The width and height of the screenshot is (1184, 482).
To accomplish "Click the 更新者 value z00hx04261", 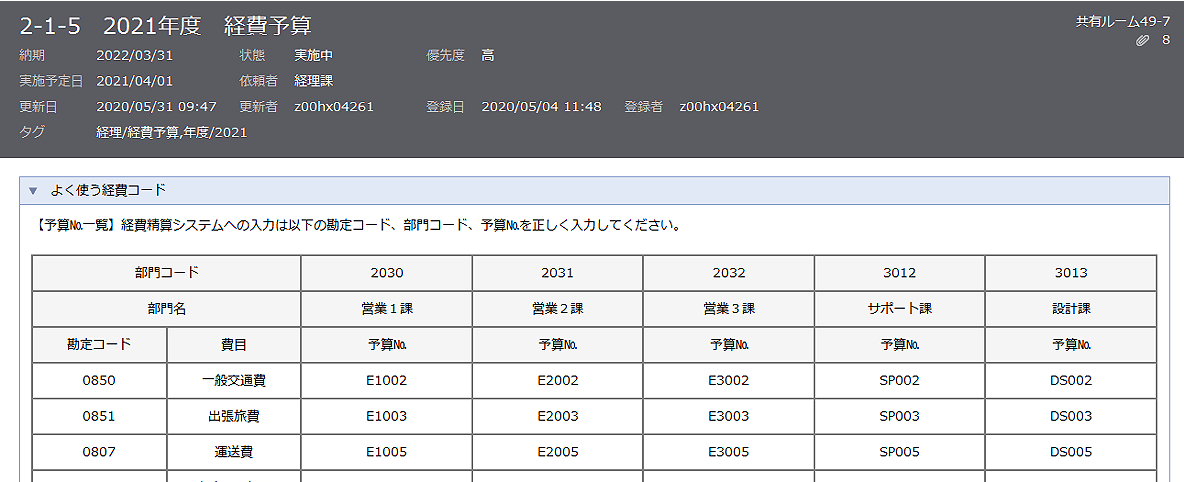I will (x=334, y=107).
